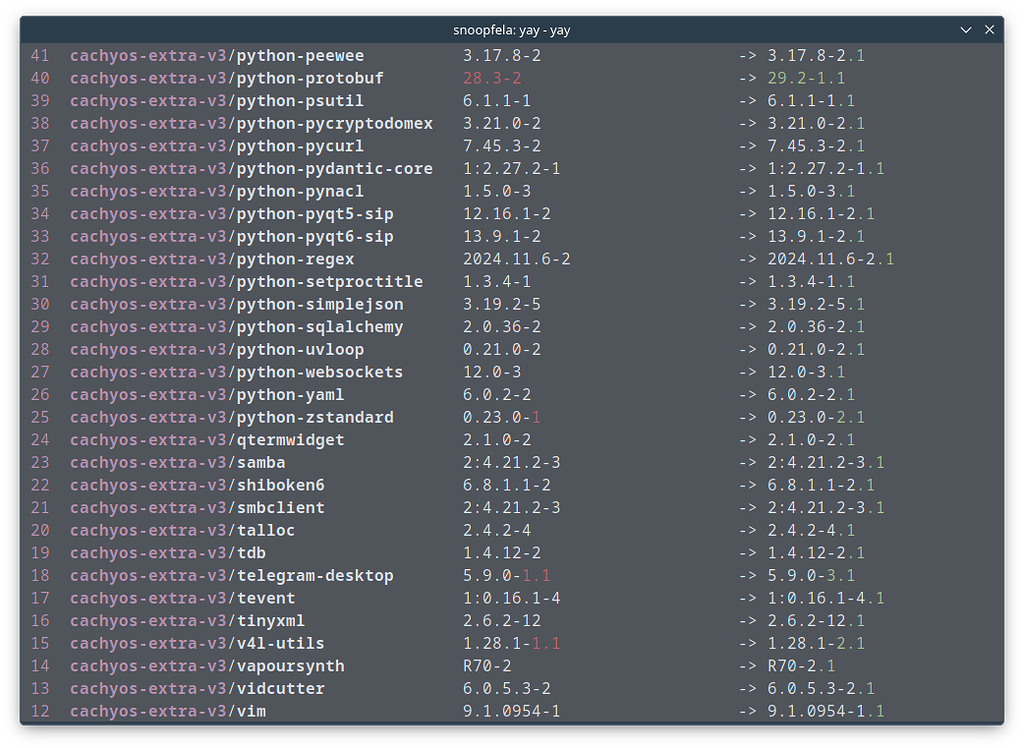Select package name vidcutter
The height and width of the screenshot is (748, 1024).
(281, 689)
